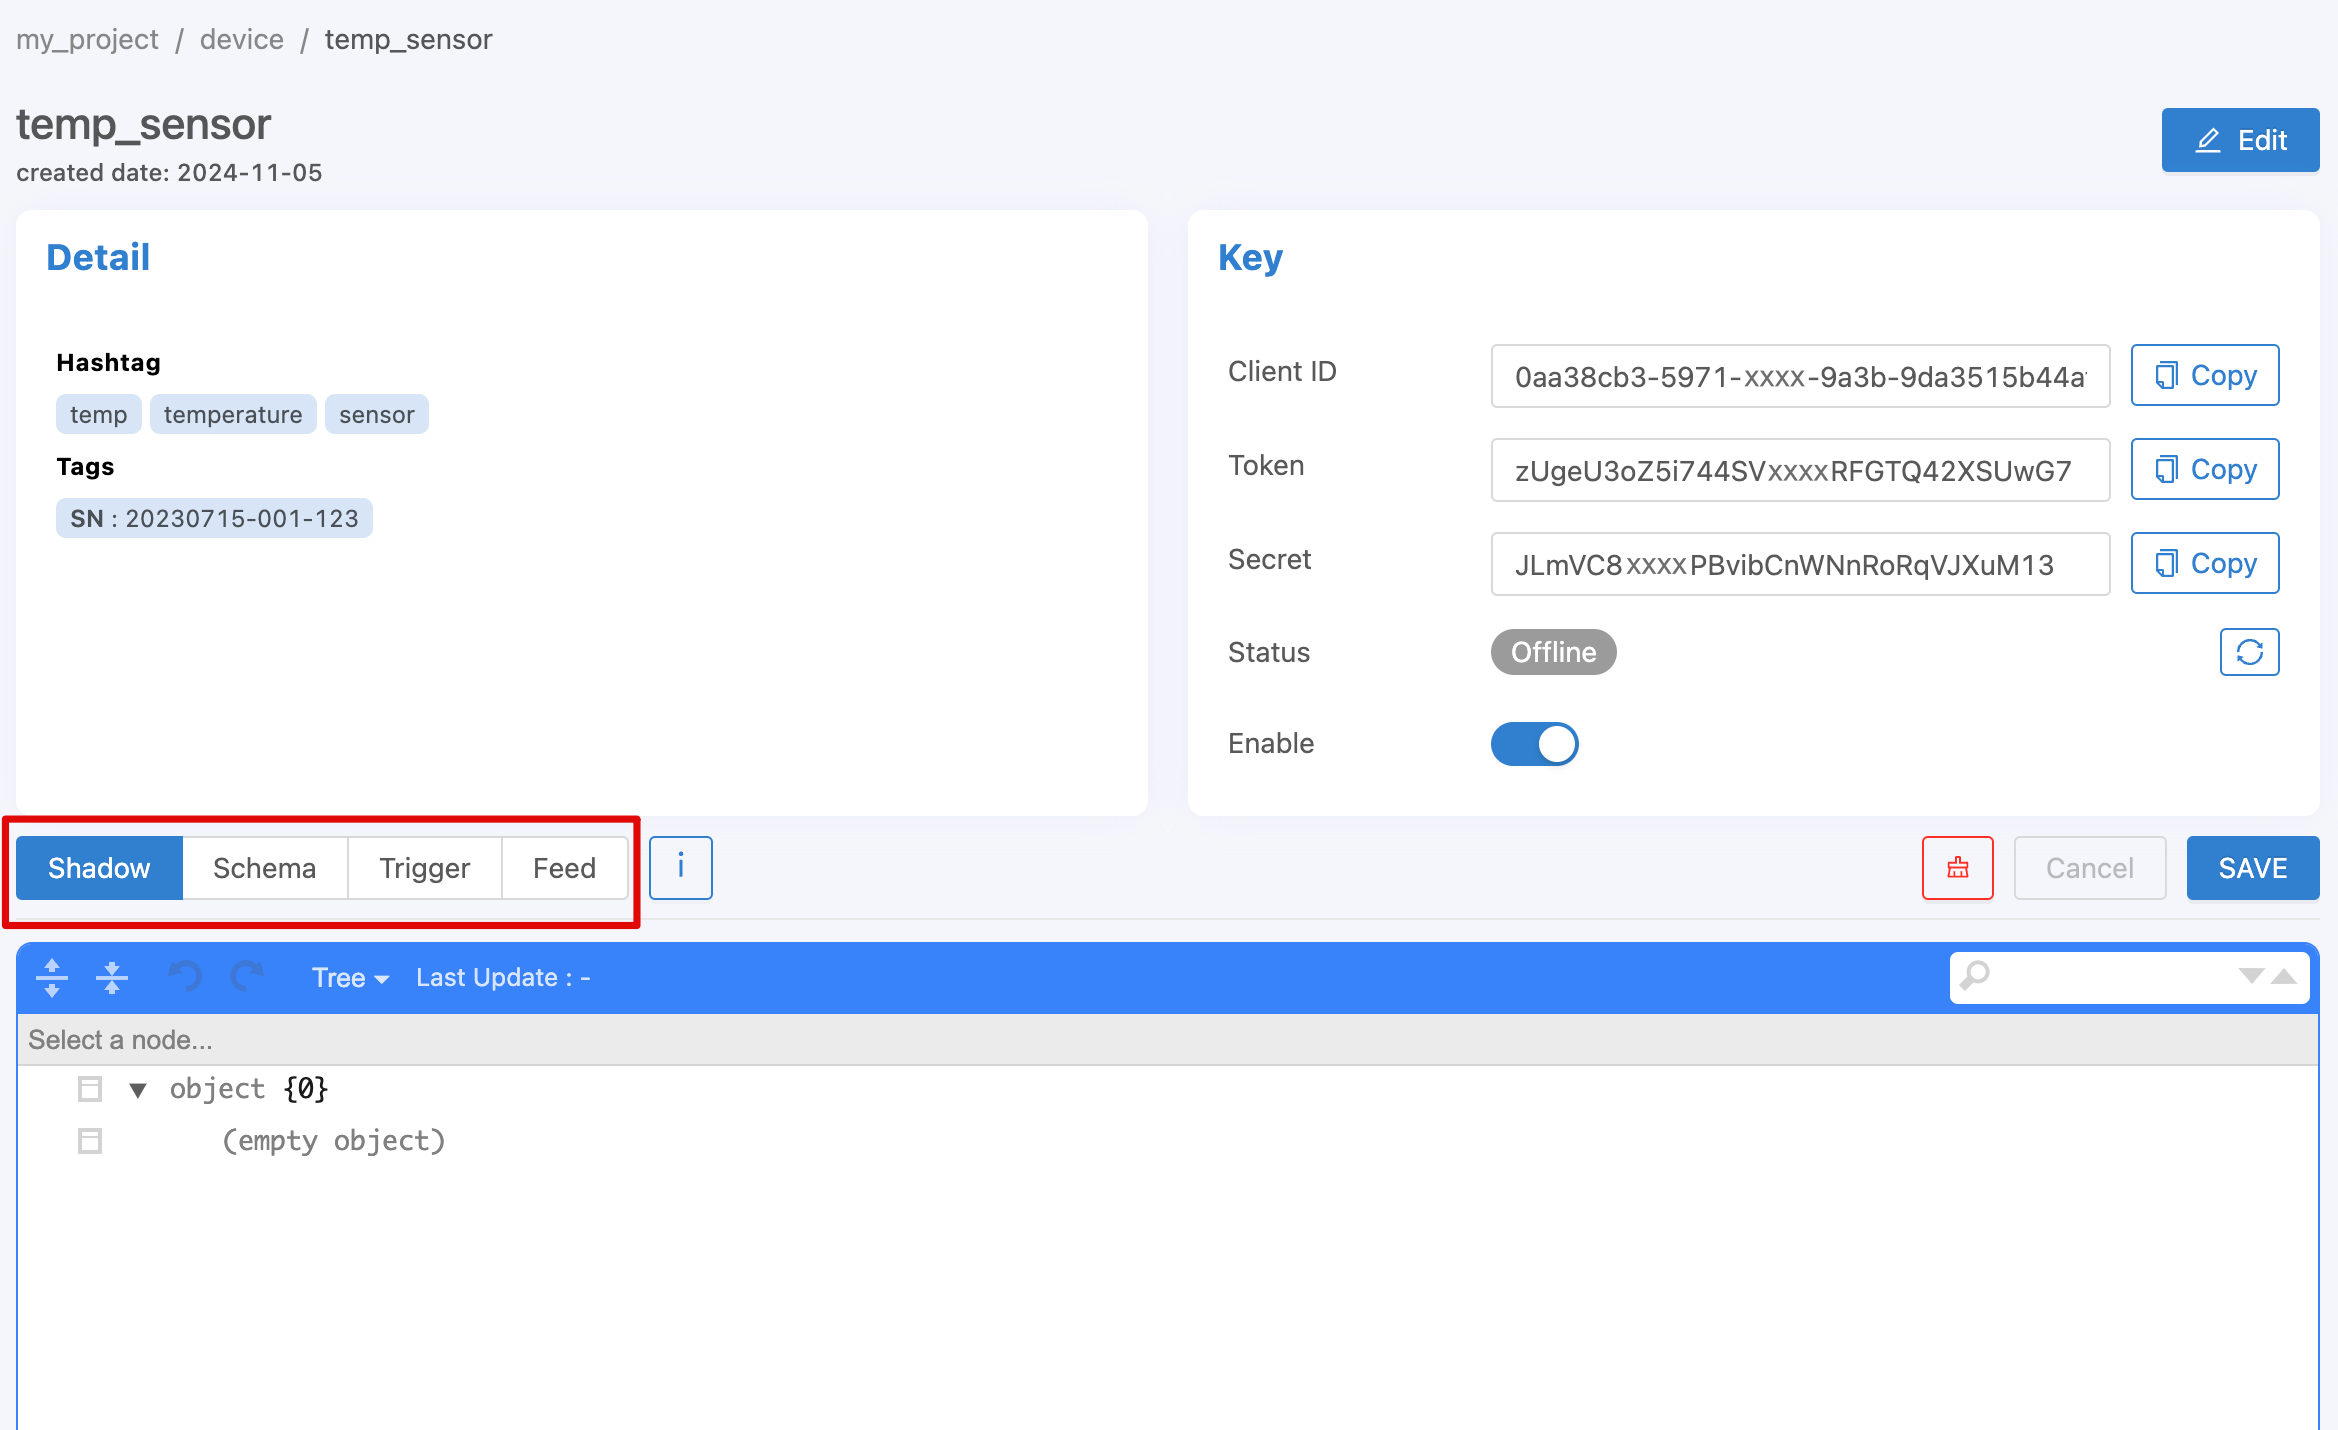Navigate to device in breadcrumb
Viewport: 2338px width, 1430px height.
tap(241, 39)
